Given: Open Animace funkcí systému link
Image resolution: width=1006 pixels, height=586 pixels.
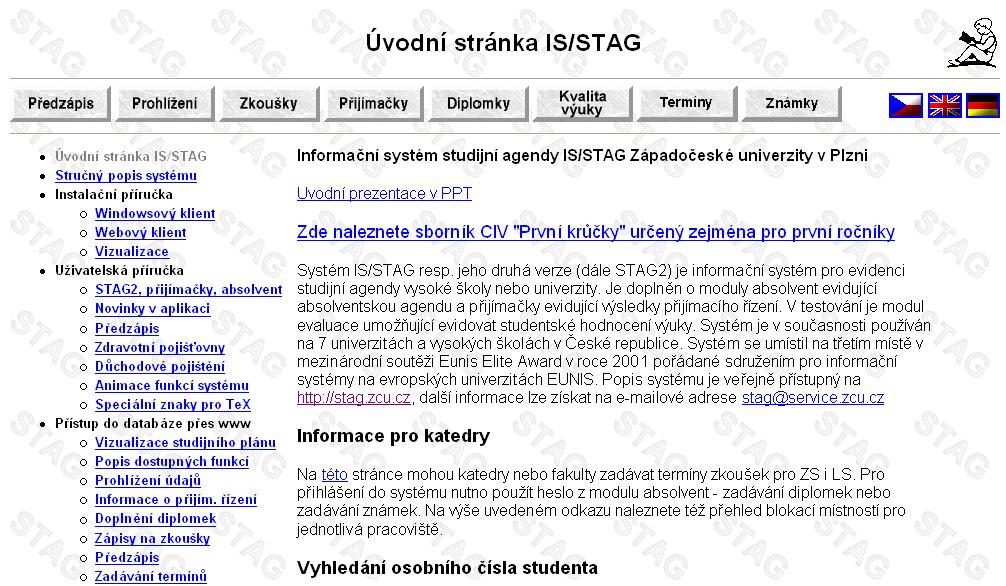Looking at the screenshot, I should 172,385.
